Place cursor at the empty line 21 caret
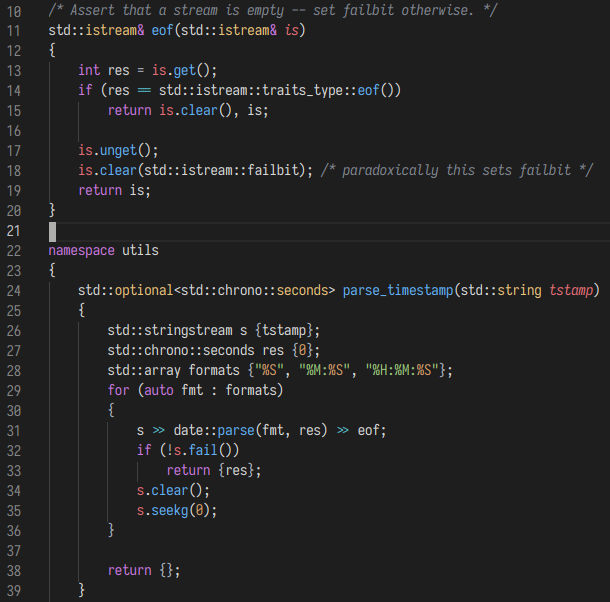The image size is (610, 602). tap(53, 231)
